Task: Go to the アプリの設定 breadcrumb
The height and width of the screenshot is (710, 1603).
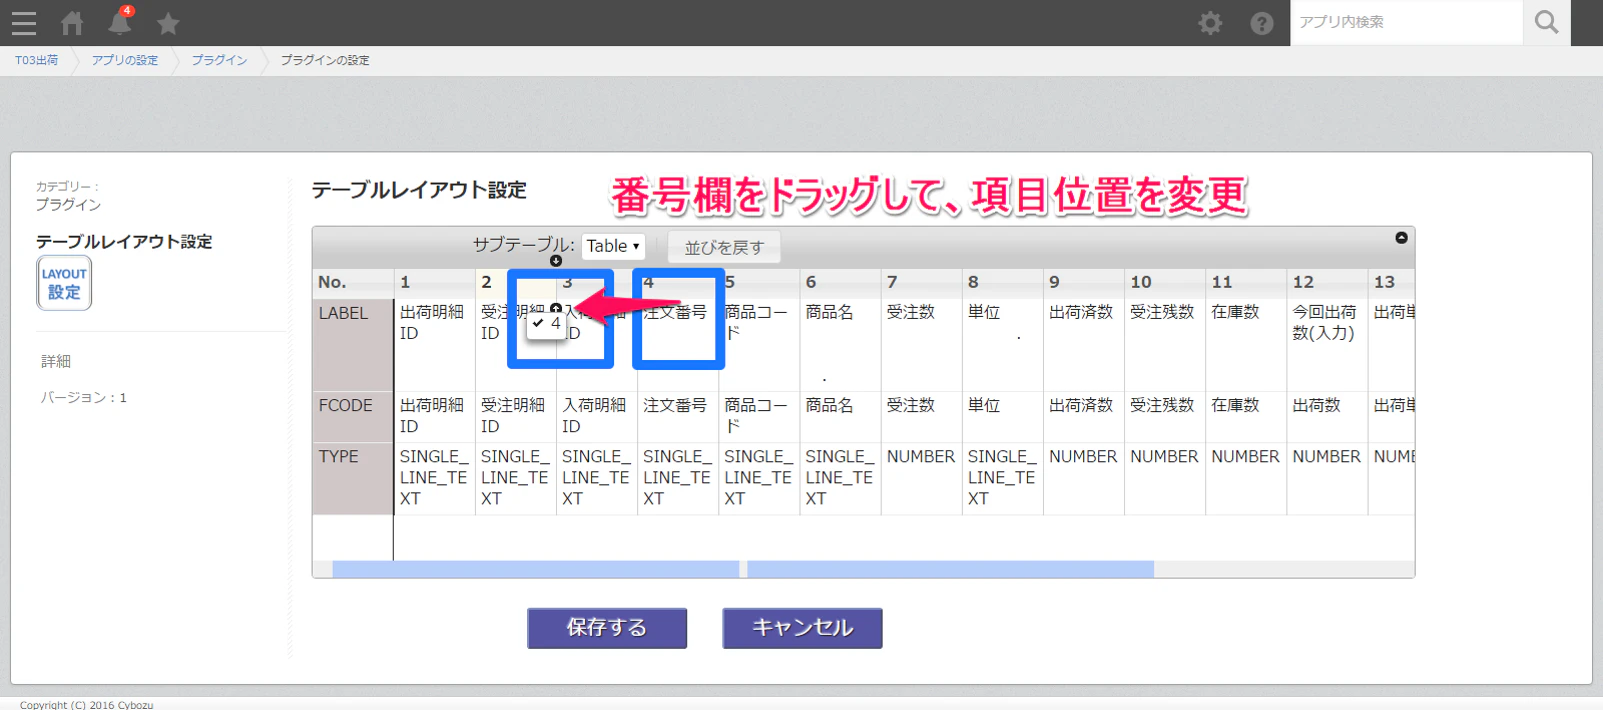Action: (125, 60)
